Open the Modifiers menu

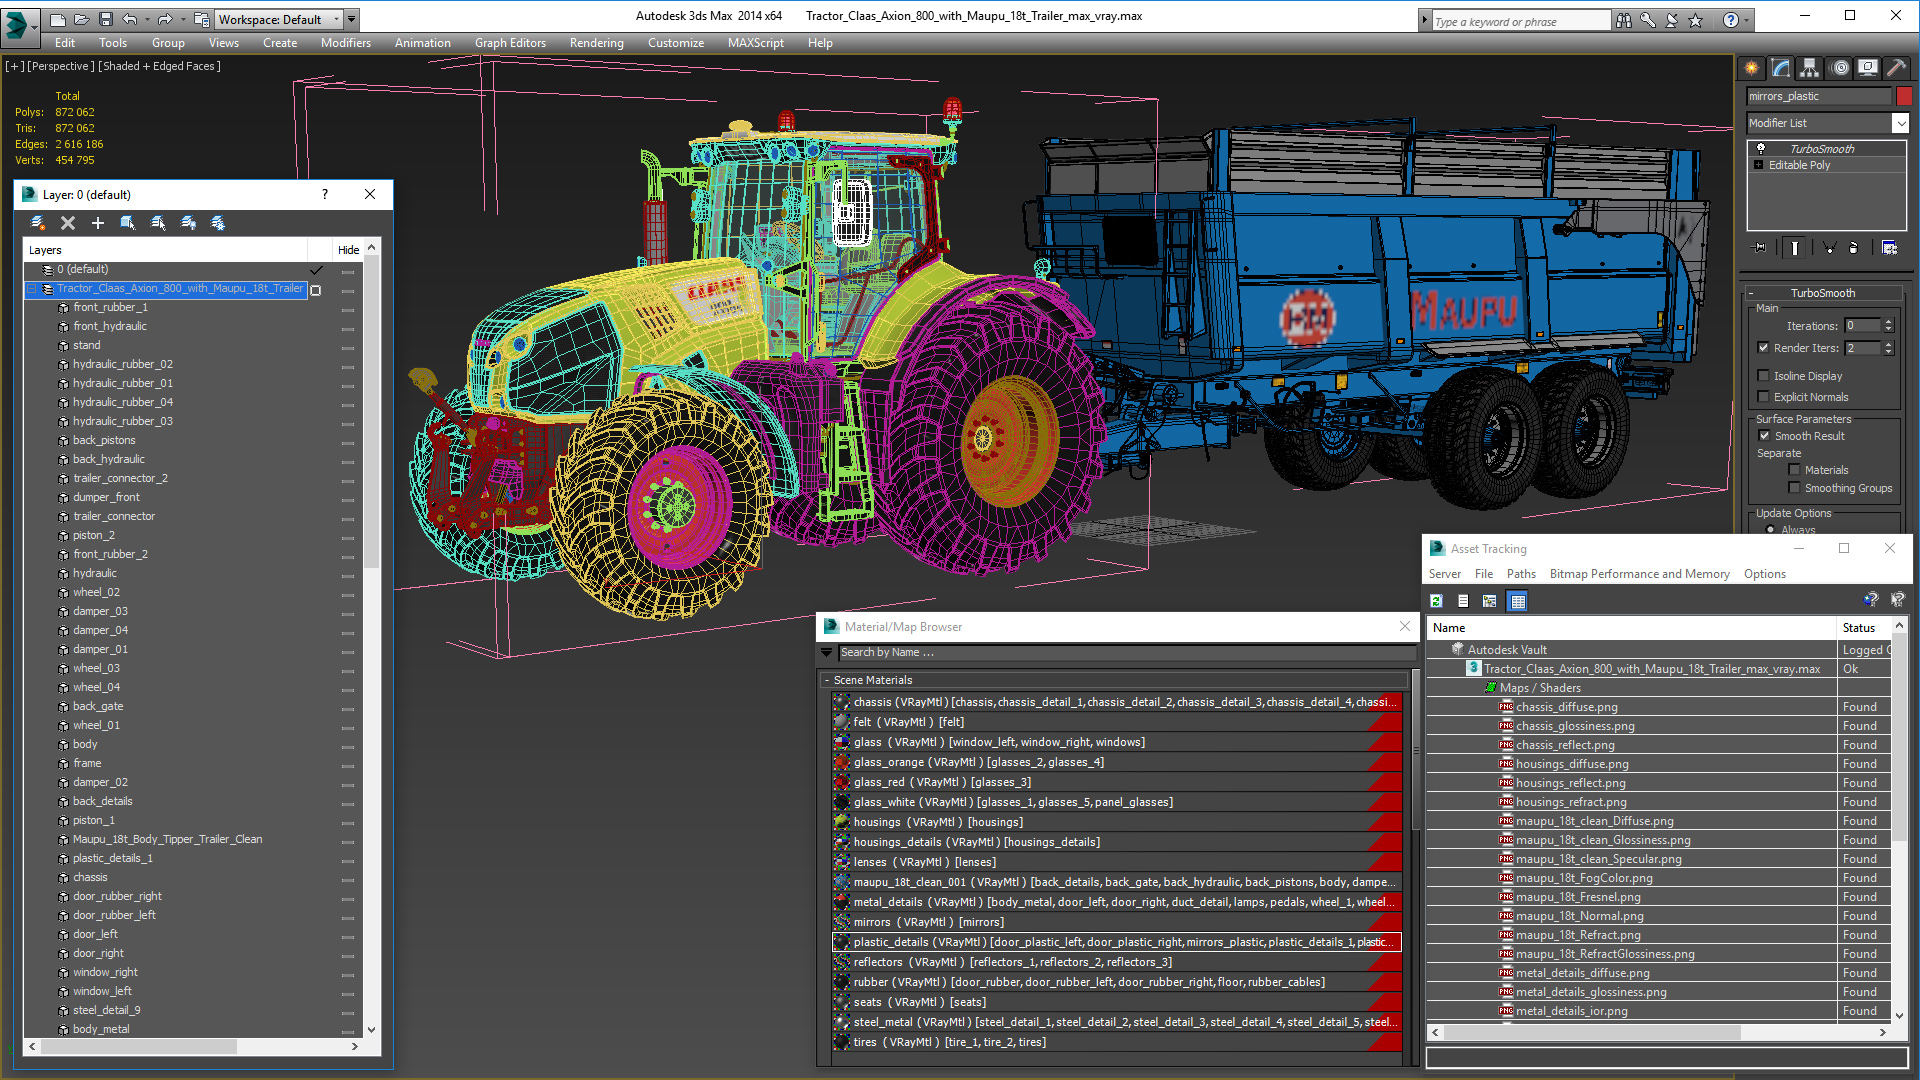(x=346, y=43)
